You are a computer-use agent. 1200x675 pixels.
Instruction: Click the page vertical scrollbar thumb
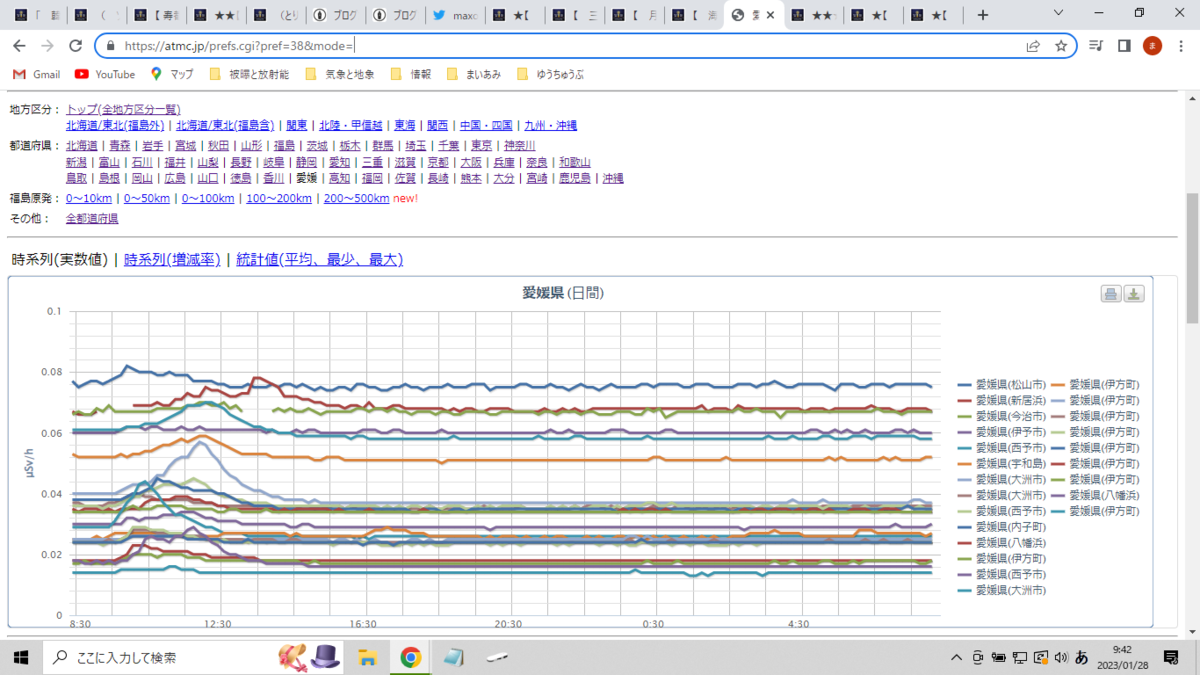click(1191, 258)
